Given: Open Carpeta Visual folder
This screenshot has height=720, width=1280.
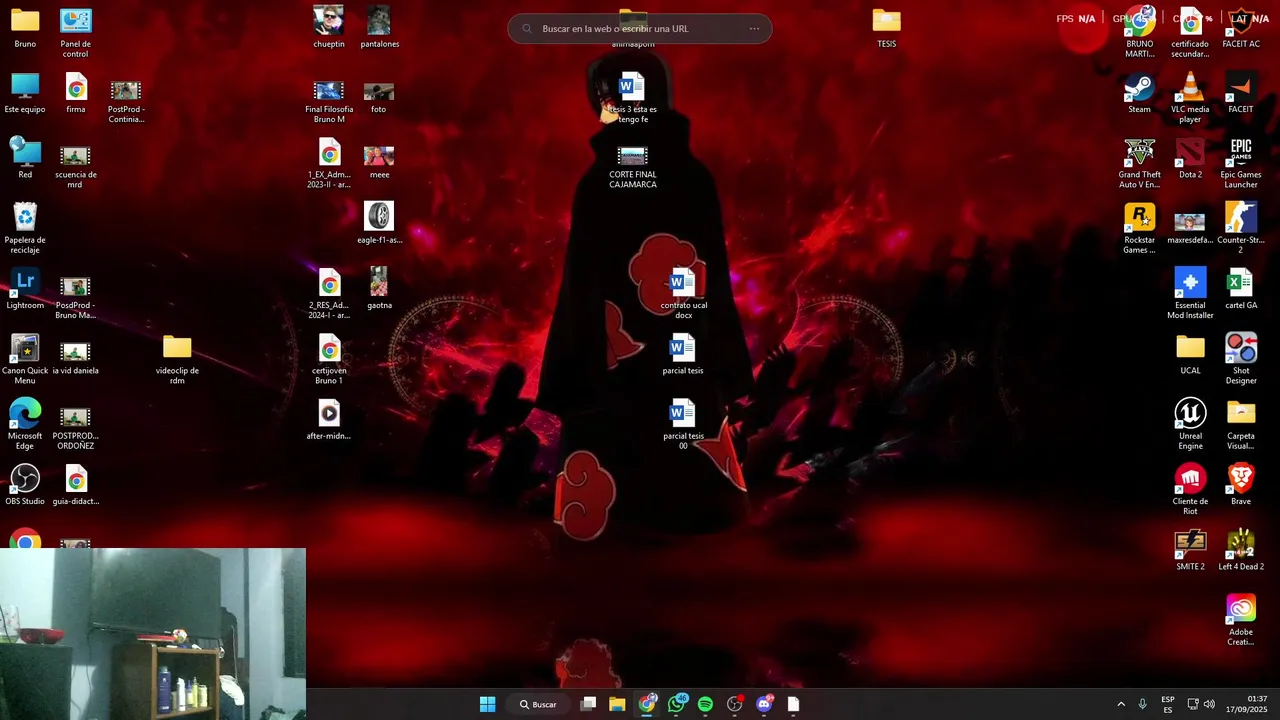Looking at the screenshot, I should coord(1240,424).
